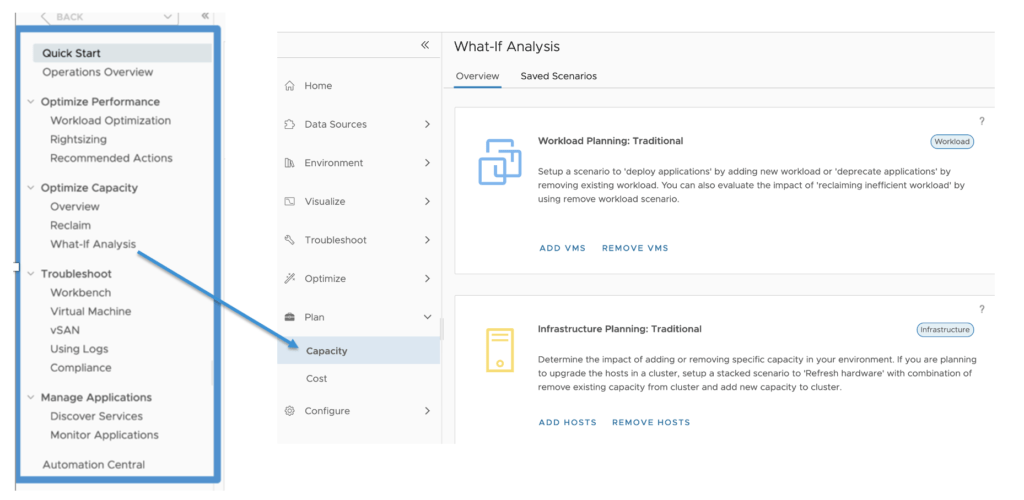
Task: Open Cost under the Plan menu
Action: tap(316, 379)
